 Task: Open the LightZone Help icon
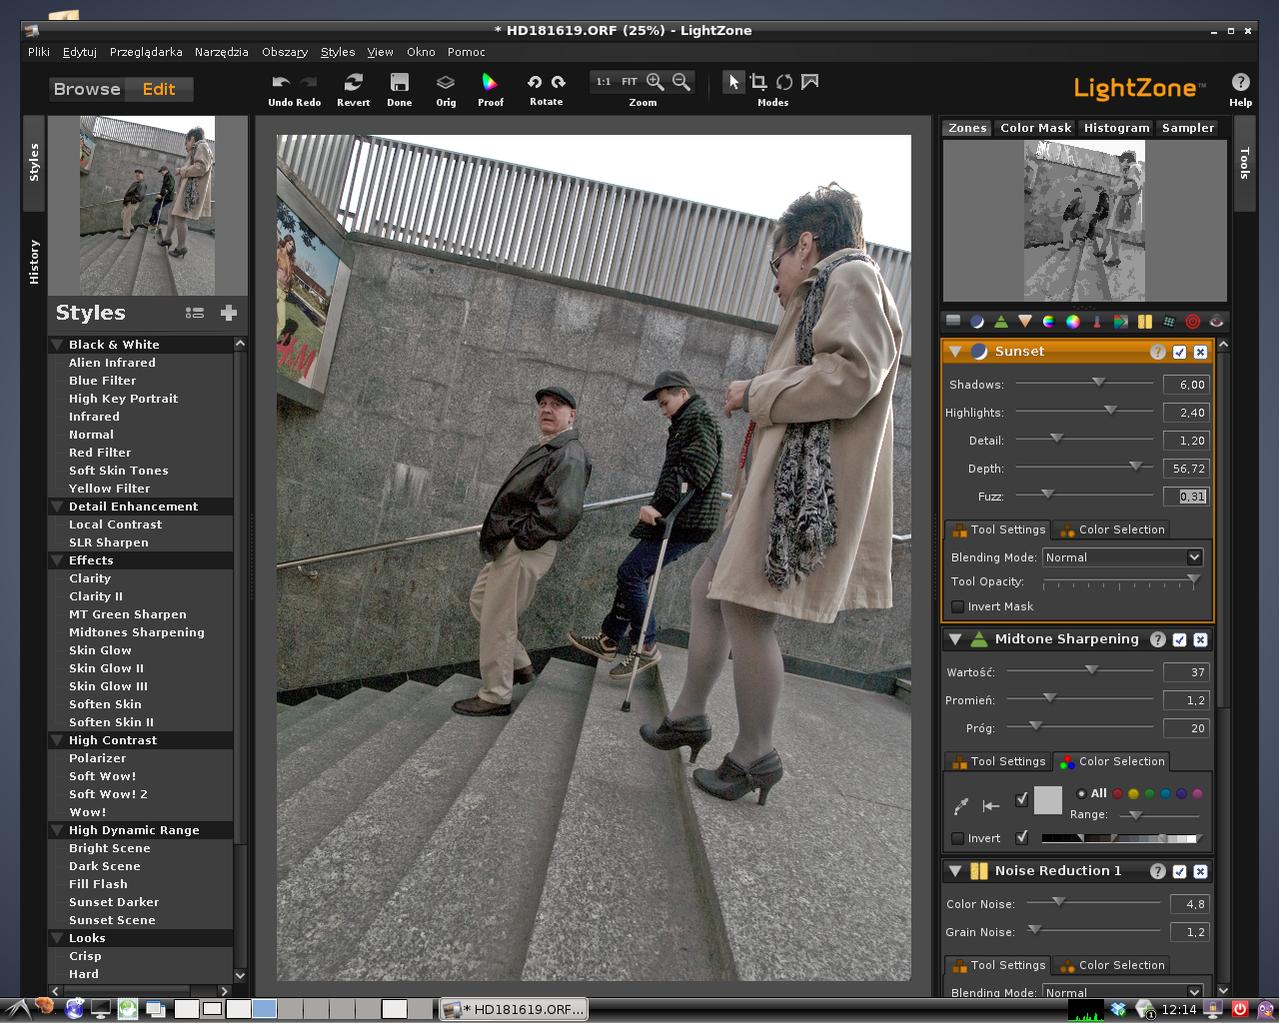[1240, 83]
